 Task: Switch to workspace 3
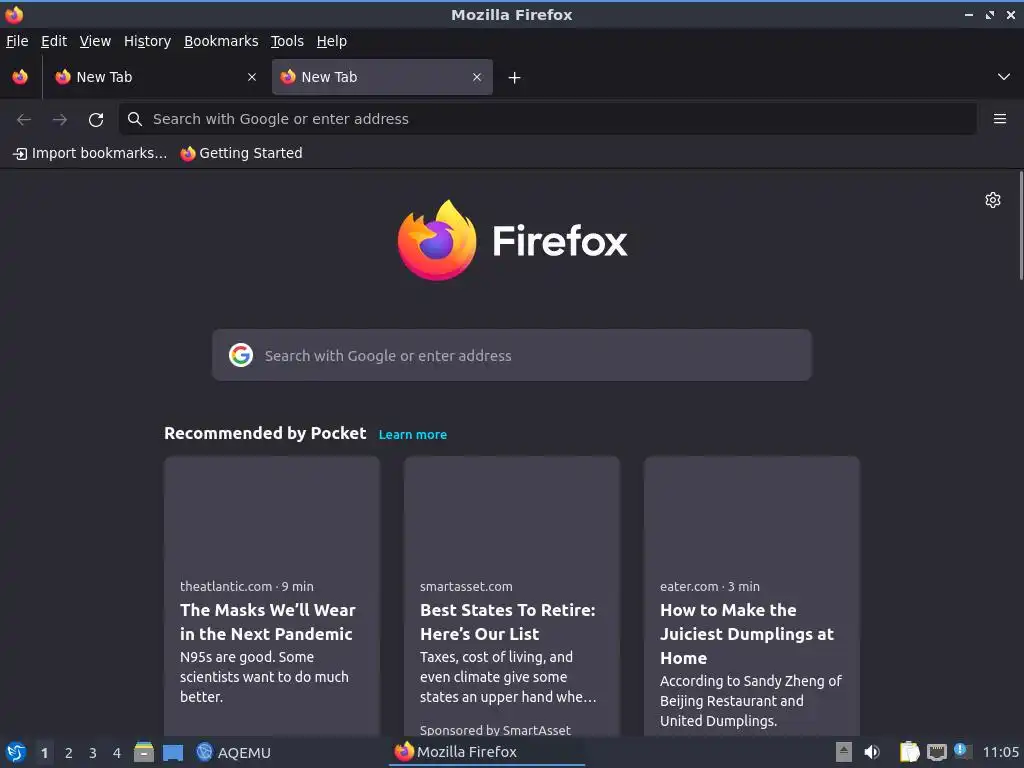click(x=93, y=753)
